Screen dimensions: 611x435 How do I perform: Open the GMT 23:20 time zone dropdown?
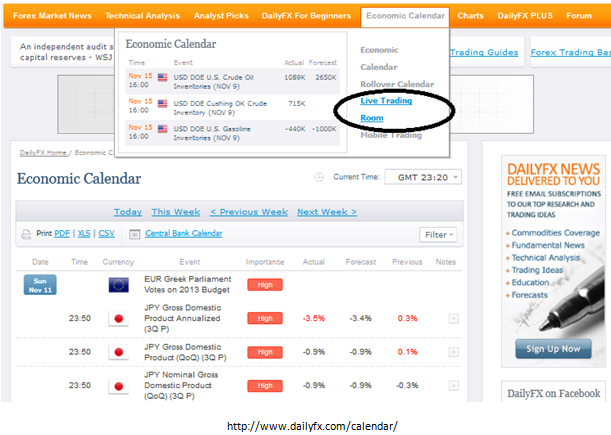click(423, 177)
